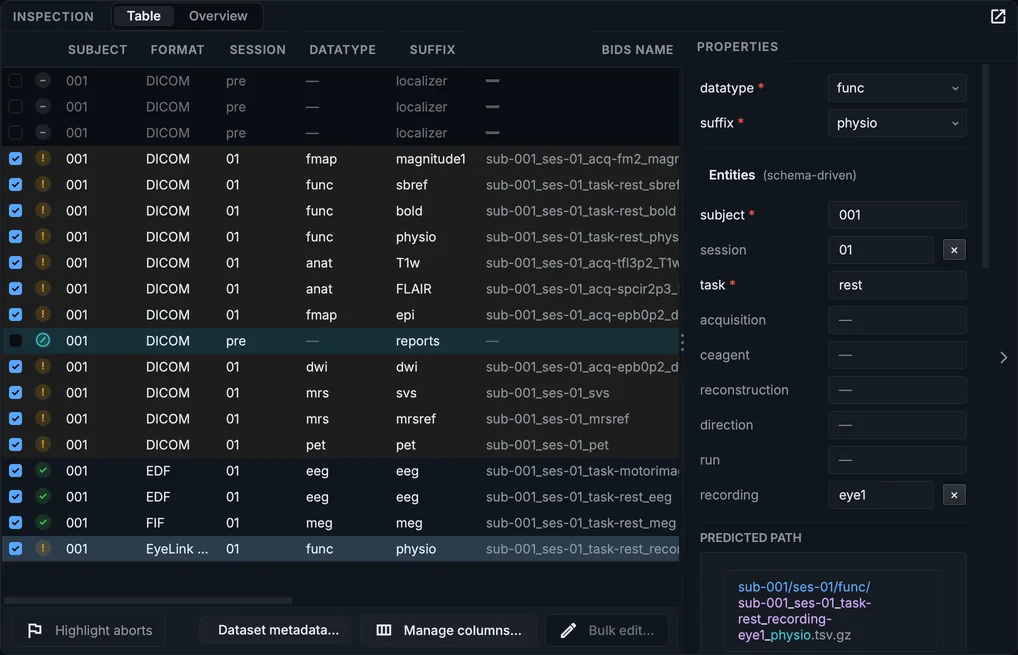Sort by the SUBJECT column header
Screen dimensions: 1018x655
[97, 50]
